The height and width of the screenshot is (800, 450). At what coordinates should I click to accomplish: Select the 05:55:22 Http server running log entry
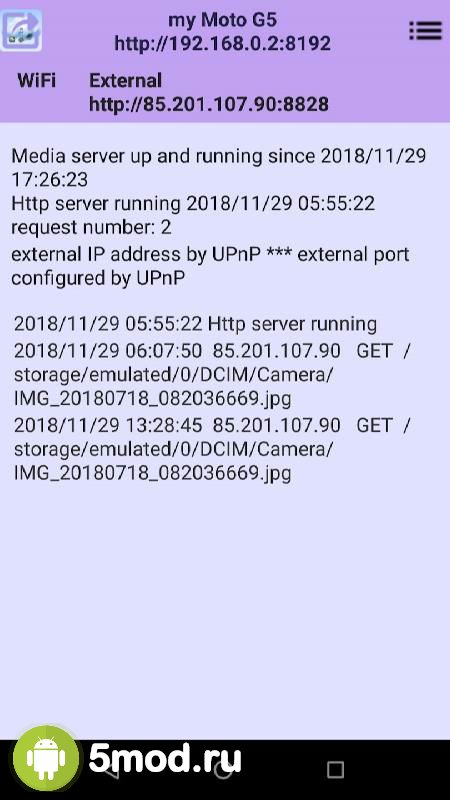[x=195, y=324]
